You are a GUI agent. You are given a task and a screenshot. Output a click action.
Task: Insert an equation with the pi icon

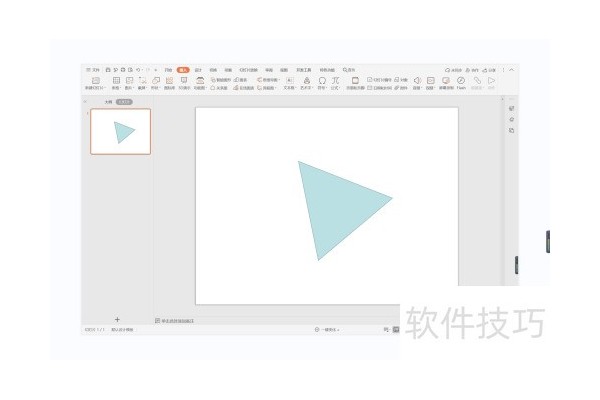[336, 80]
